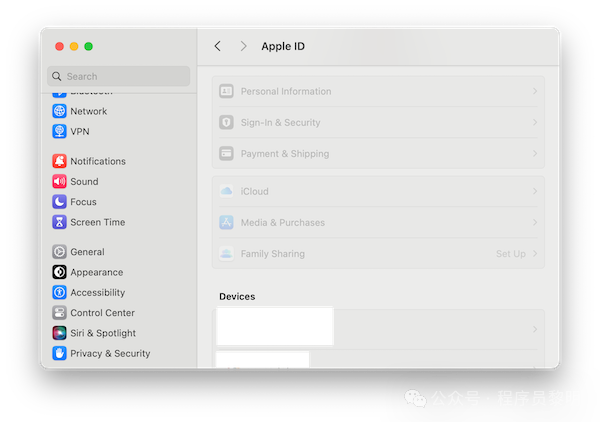Open Notifications pane from sidebar
The width and height of the screenshot is (600, 422).
click(x=98, y=161)
